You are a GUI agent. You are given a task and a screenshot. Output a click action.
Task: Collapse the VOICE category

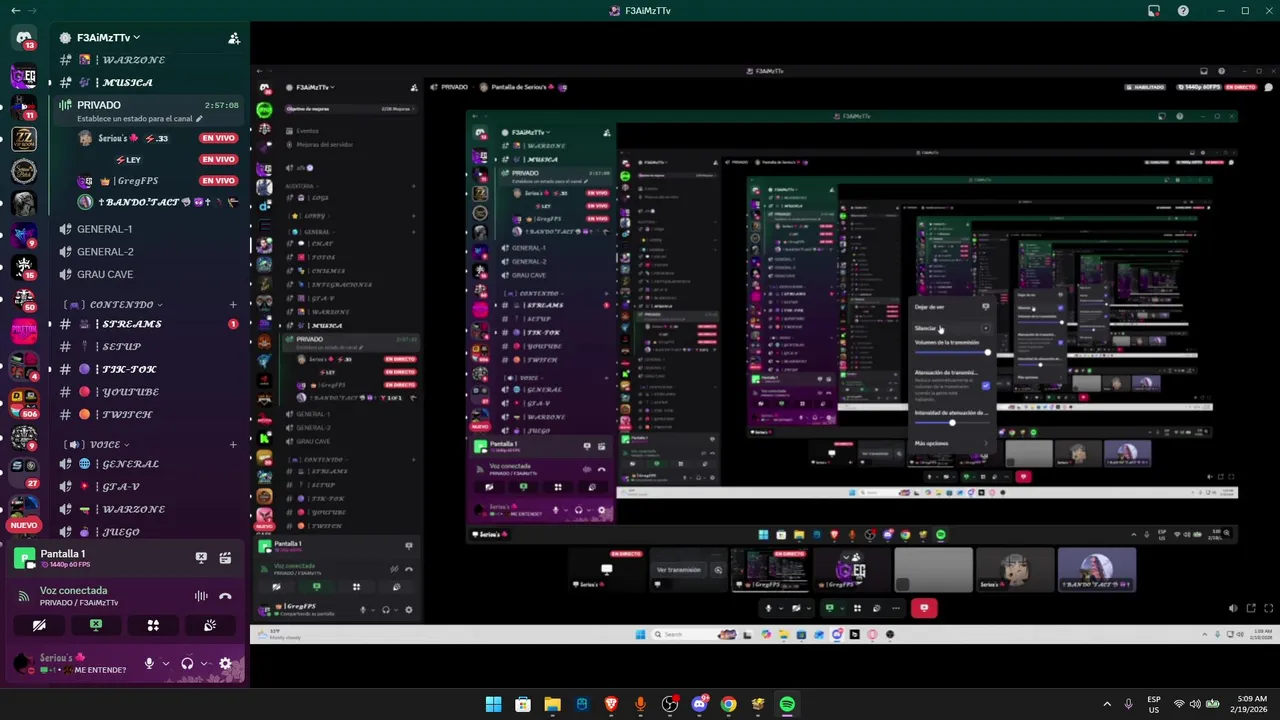pos(97,444)
